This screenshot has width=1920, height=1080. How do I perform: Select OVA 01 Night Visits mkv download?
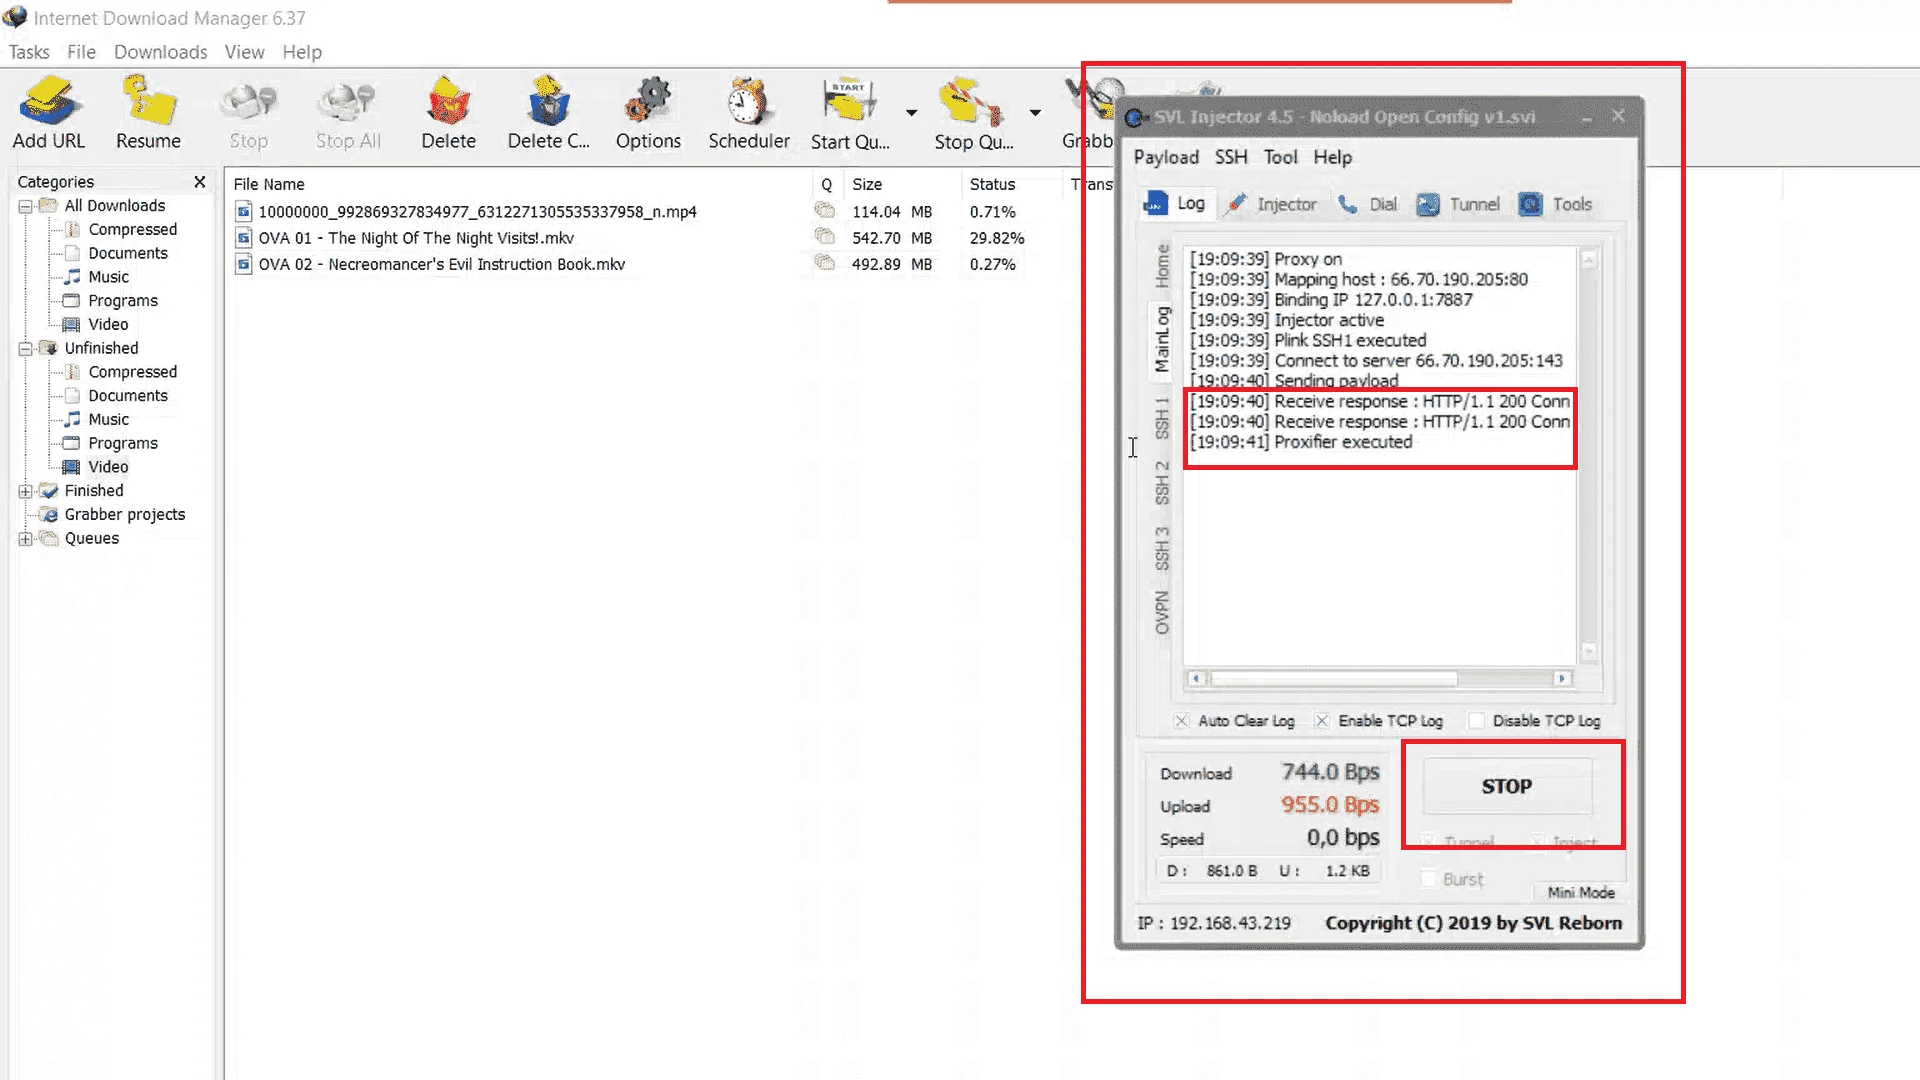(x=416, y=238)
